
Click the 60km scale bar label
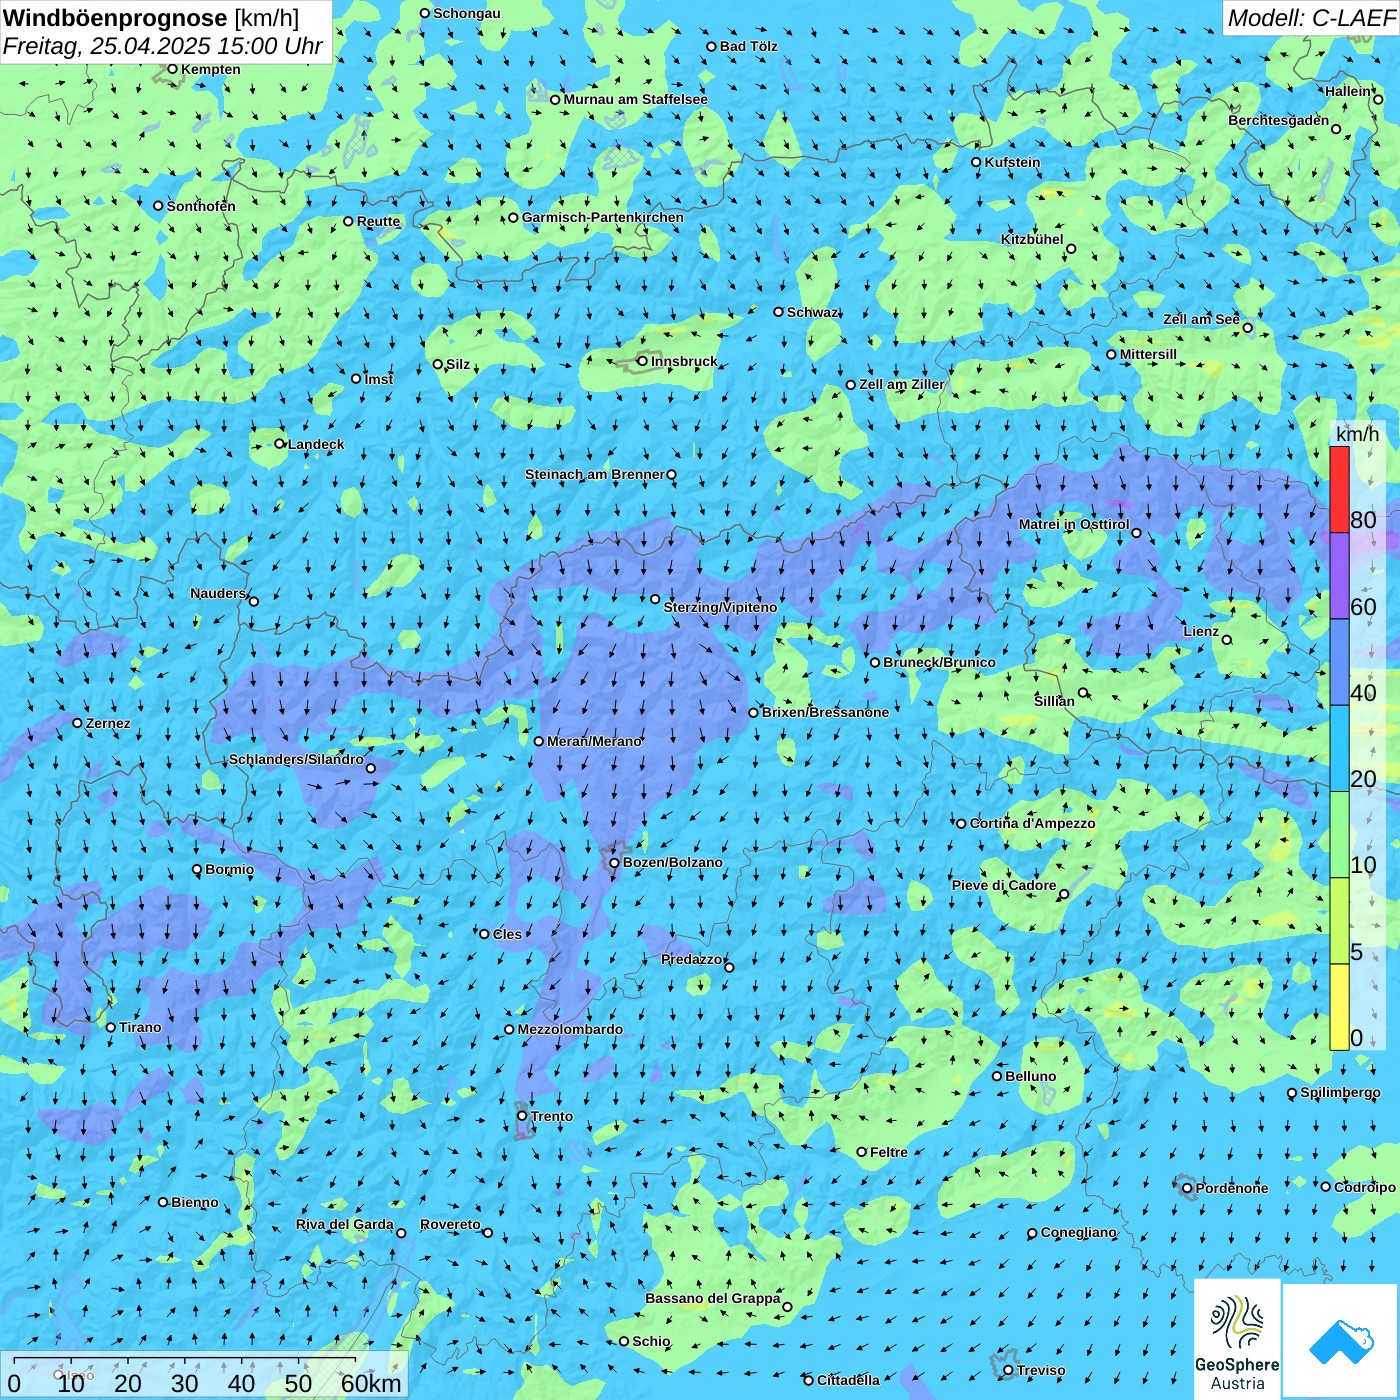(371, 1383)
